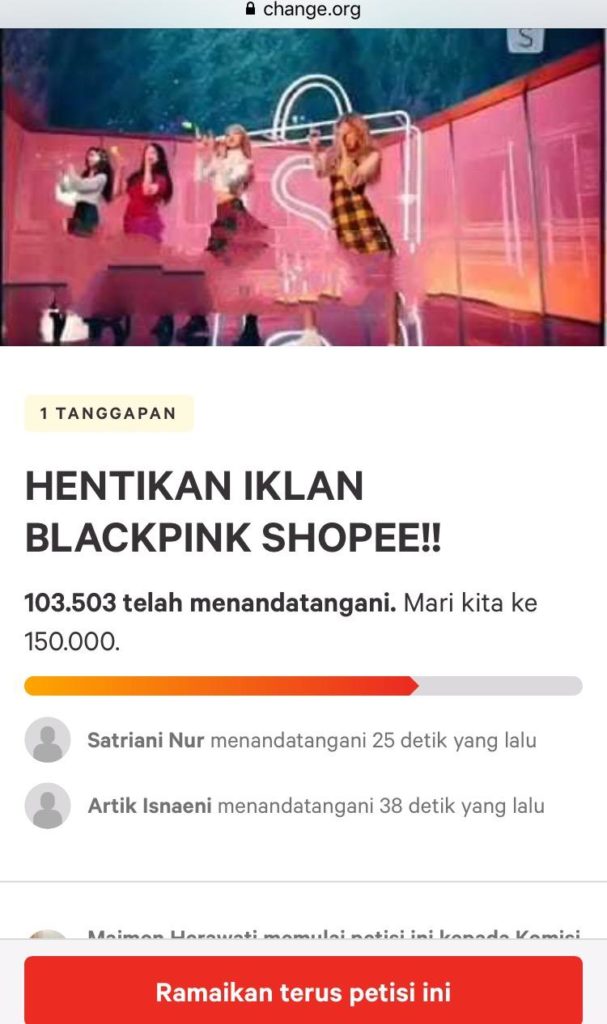Viewport: 607px width, 1024px height.
Task: Tap the dancer in the red outfit
Action: coord(150,193)
